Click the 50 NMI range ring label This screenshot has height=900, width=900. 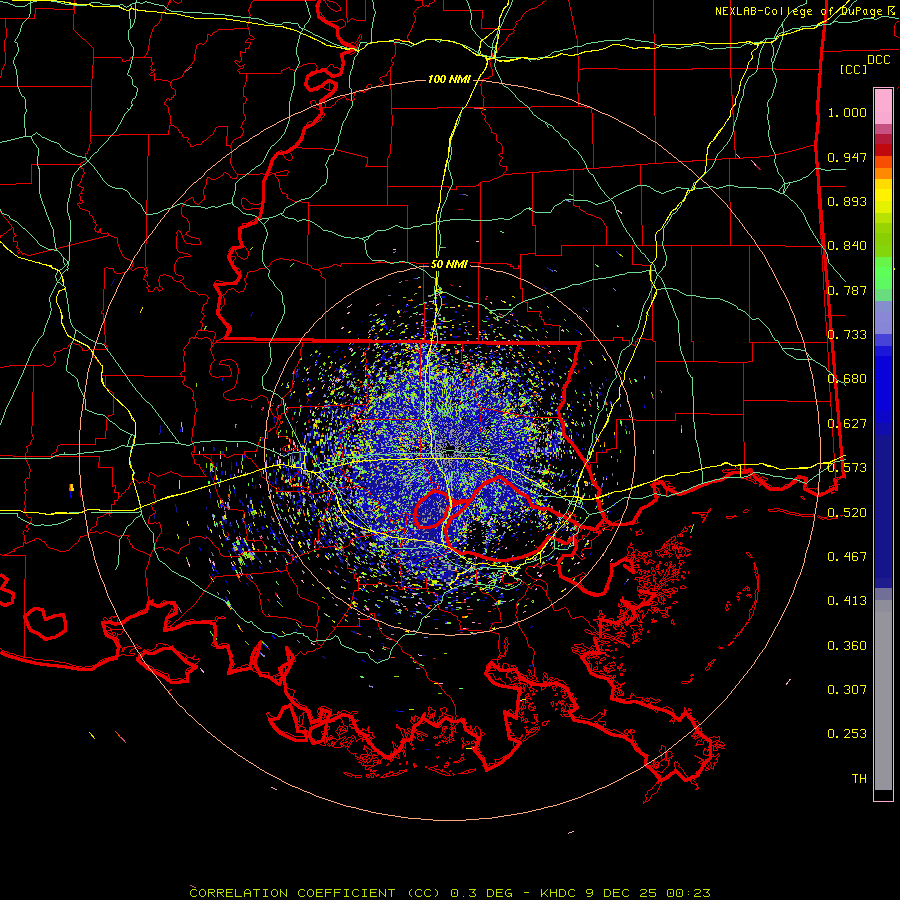pos(449,264)
